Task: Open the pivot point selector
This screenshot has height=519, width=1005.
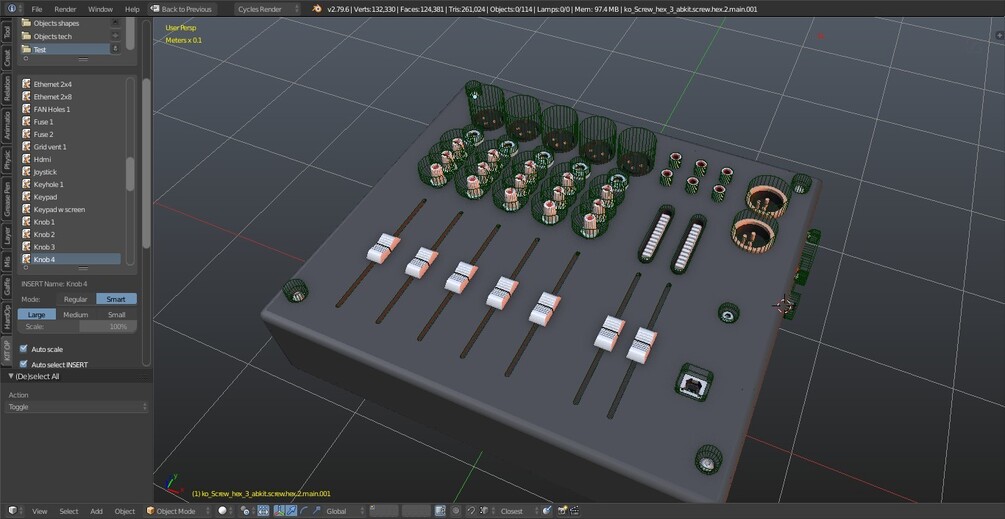Action: [x=245, y=511]
